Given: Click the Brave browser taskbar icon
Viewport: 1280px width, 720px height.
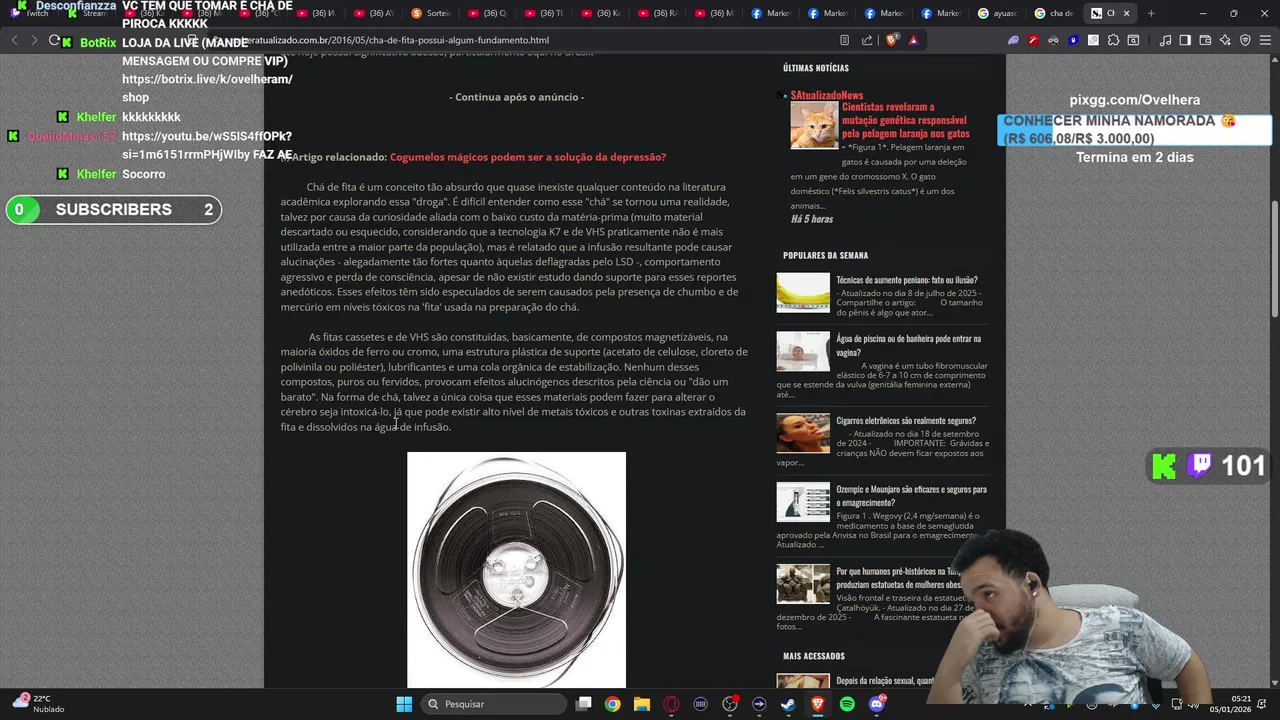Looking at the screenshot, I should pos(818,704).
